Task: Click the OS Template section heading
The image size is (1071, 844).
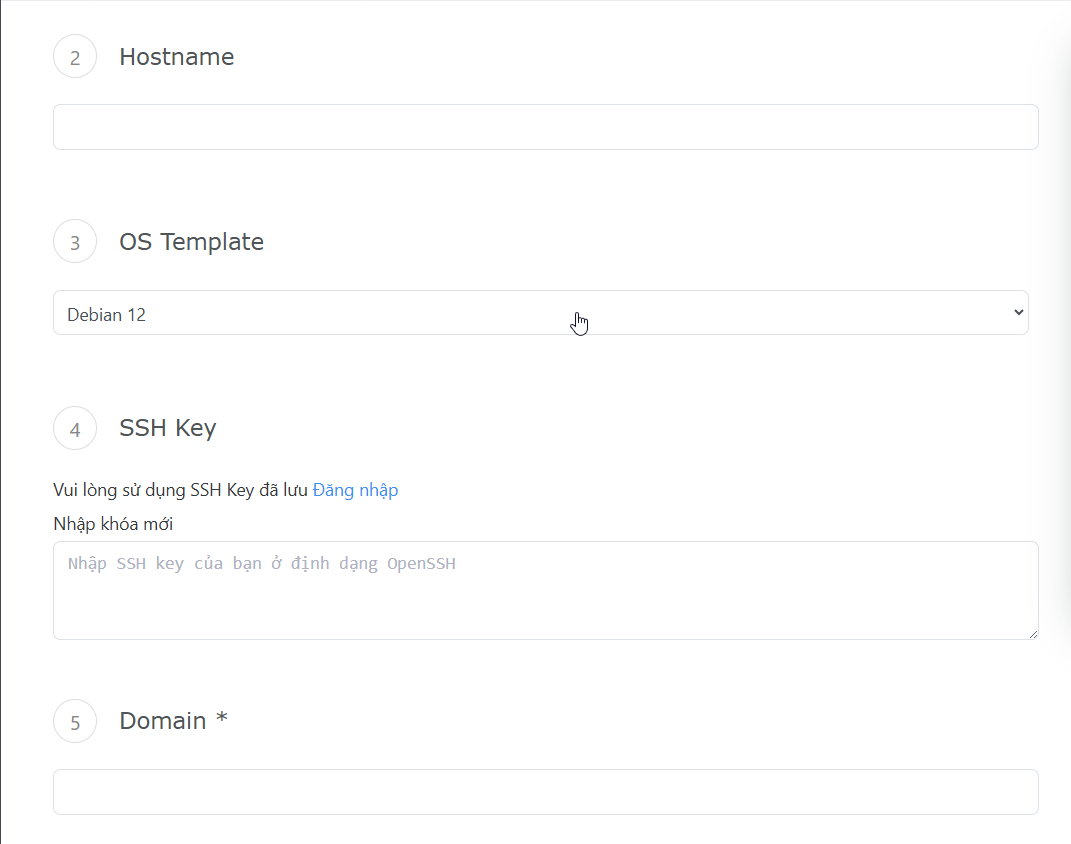Action: [x=191, y=242]
